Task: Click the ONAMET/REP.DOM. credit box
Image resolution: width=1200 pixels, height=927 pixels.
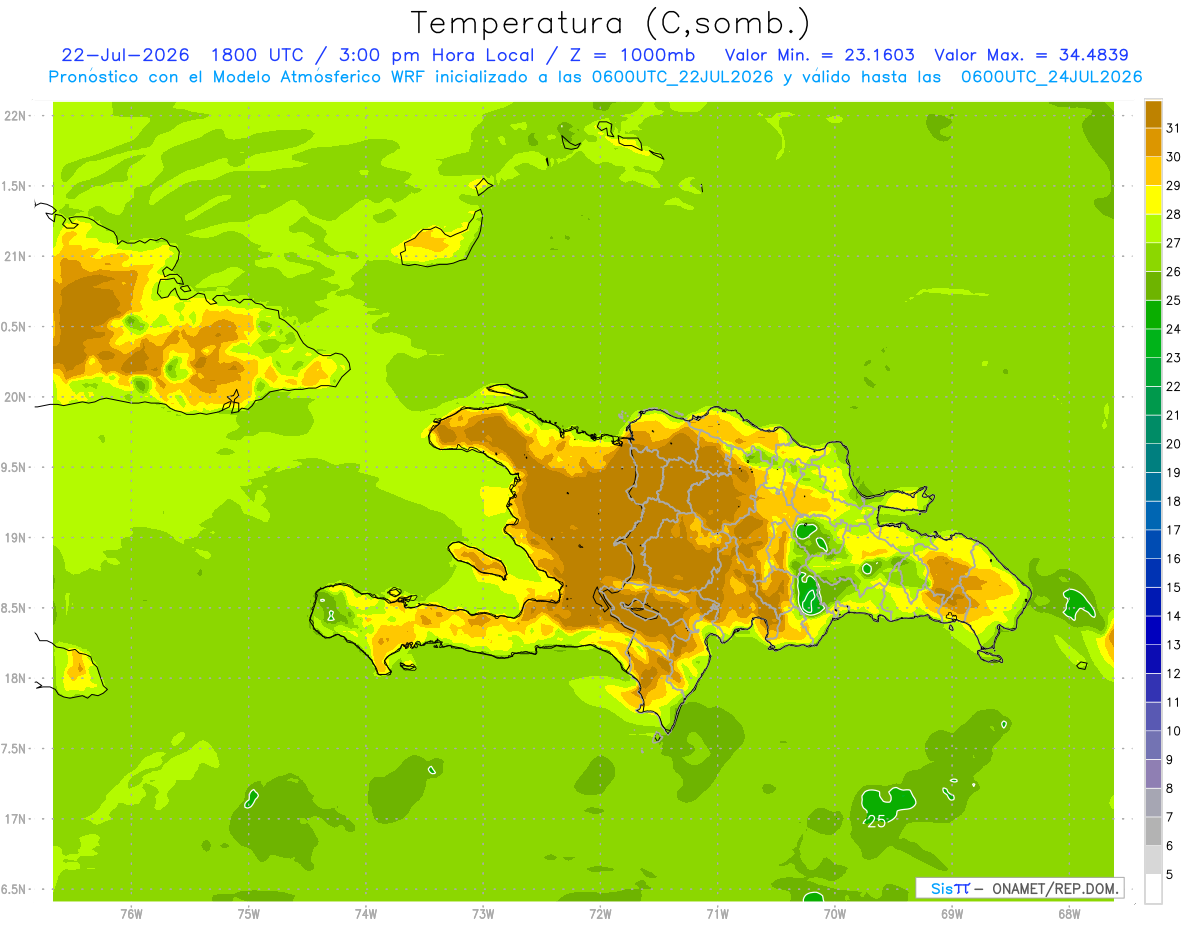Action: point(1020,888)
